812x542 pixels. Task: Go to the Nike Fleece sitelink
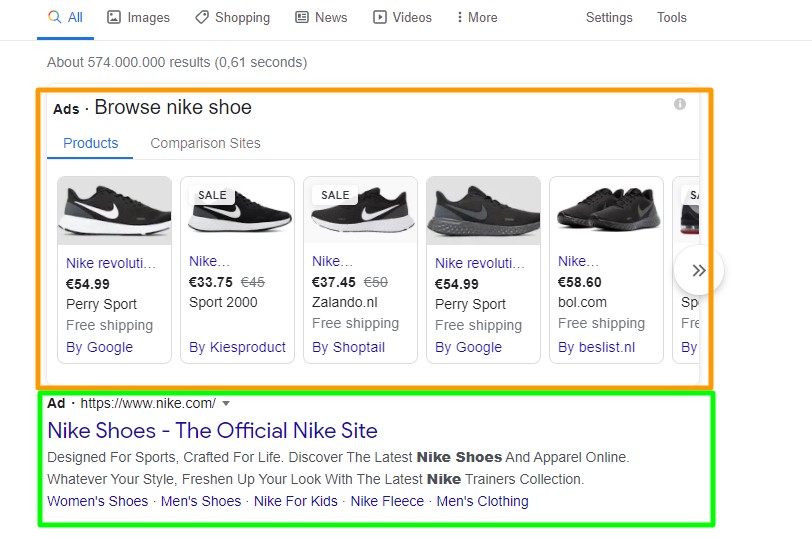coord(387,501)
